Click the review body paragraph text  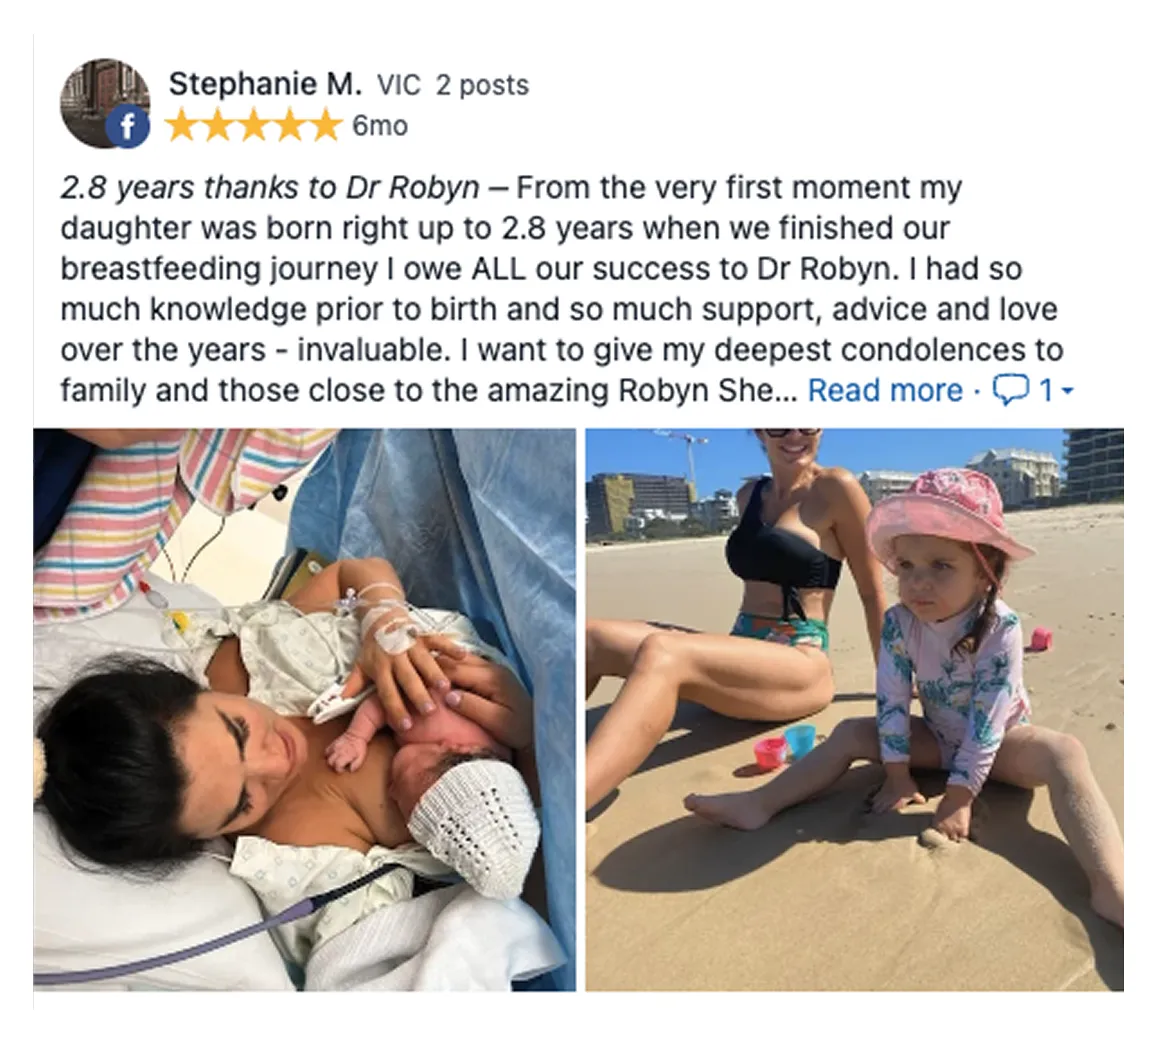pos(562,289)
